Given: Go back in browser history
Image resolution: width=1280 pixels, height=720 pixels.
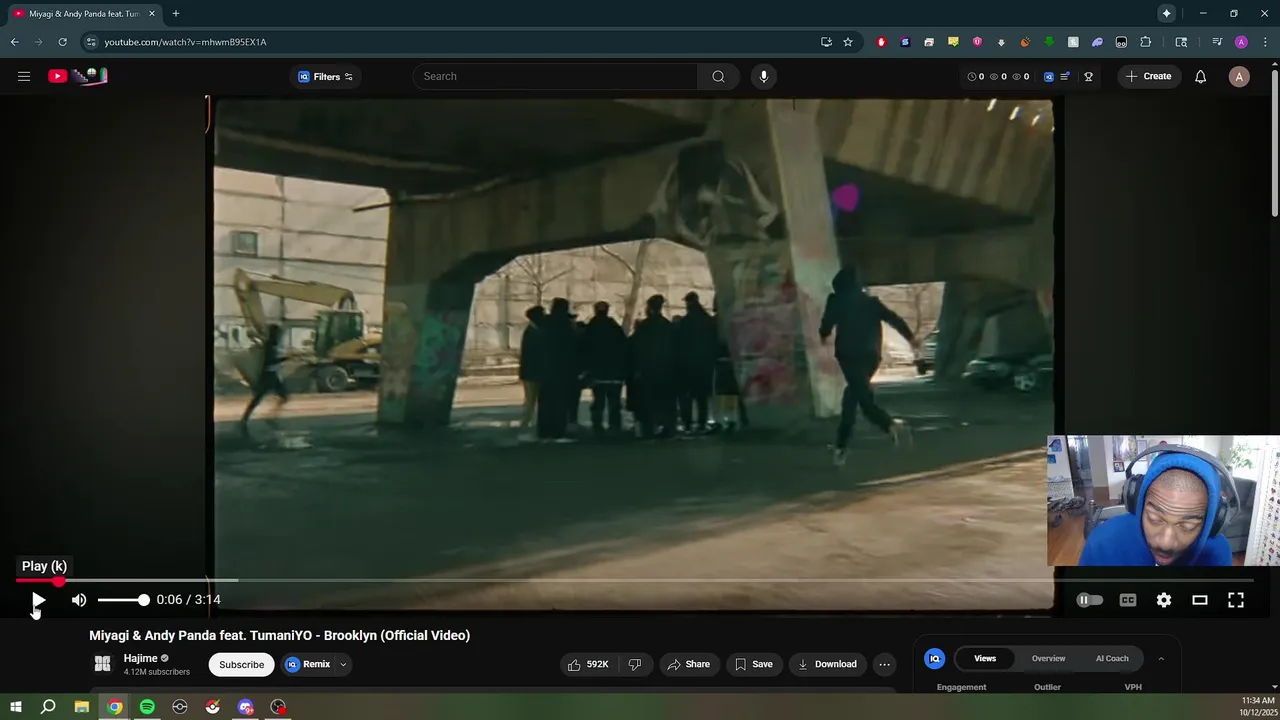Looking at the screenshot, I should tap(14, 42).
